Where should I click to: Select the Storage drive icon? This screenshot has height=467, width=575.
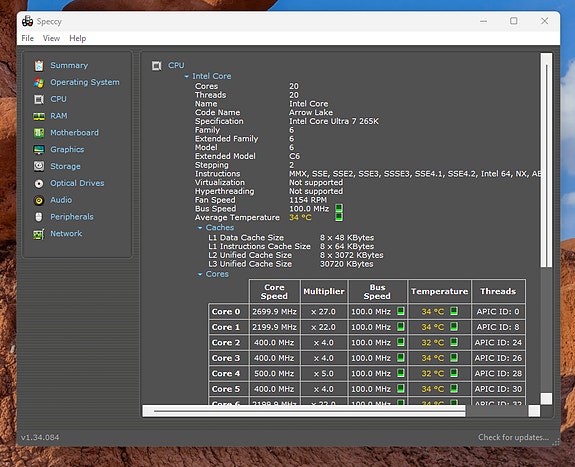click(39, 167)
